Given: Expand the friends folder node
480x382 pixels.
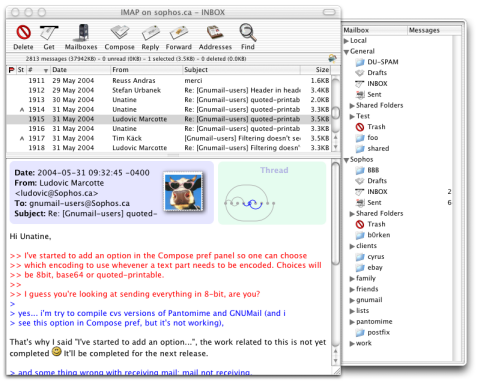Looking at the screenshot, I should (352, 289).
